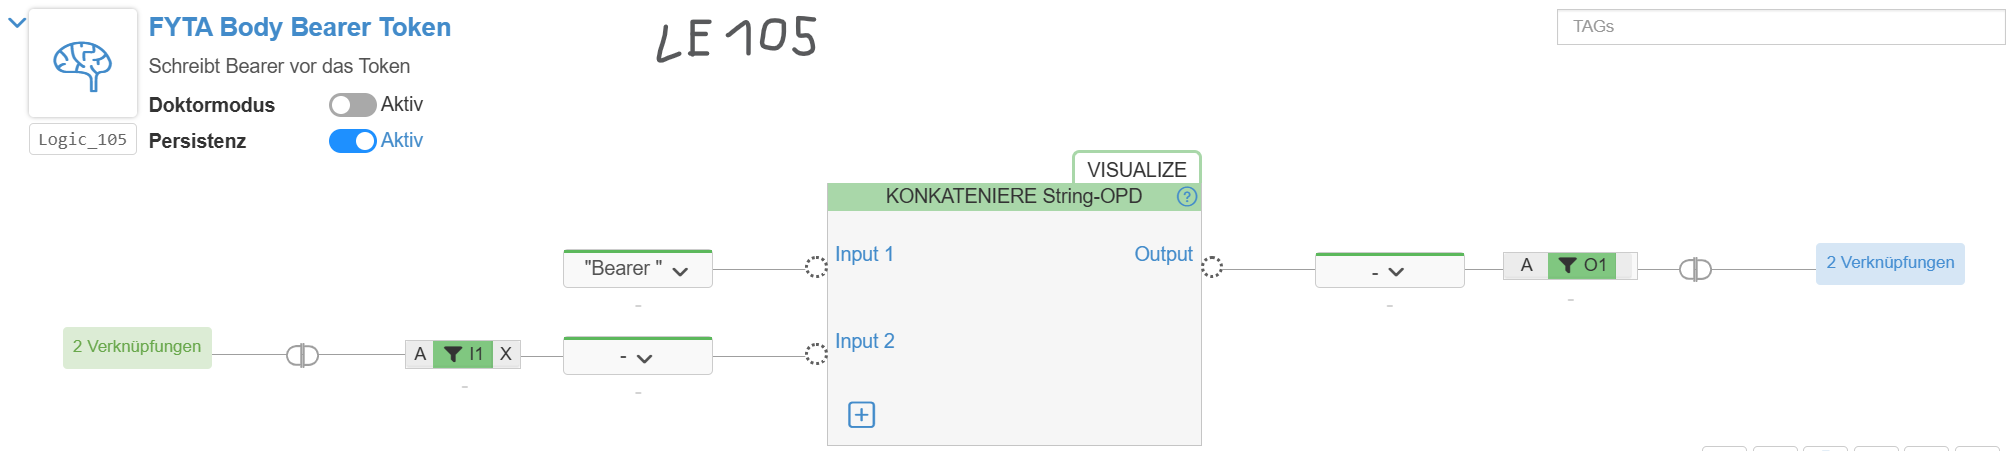This screenshot has height=451, width=2008.
Task: Click the O1 output filter icon
Action: (1568, 265)
